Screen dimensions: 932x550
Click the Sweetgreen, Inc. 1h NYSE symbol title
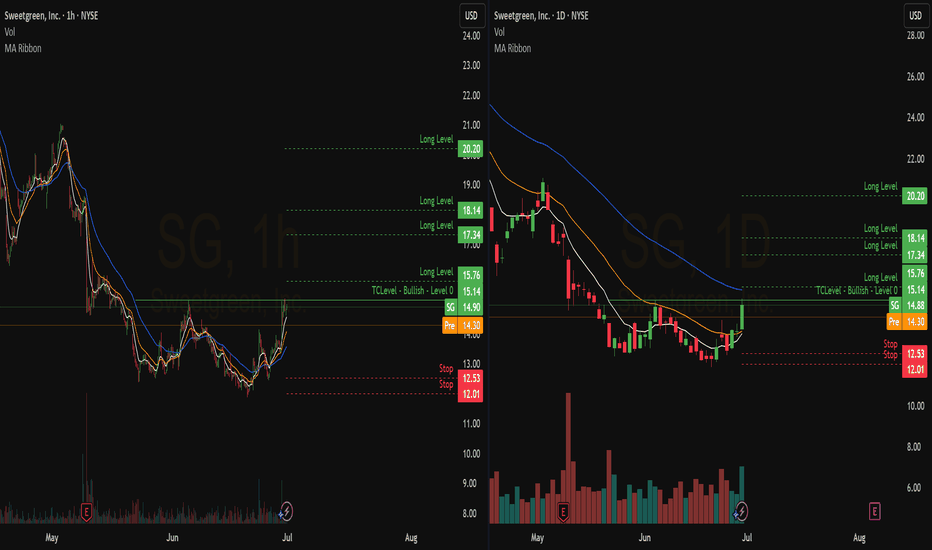click(x=51, y=16)
